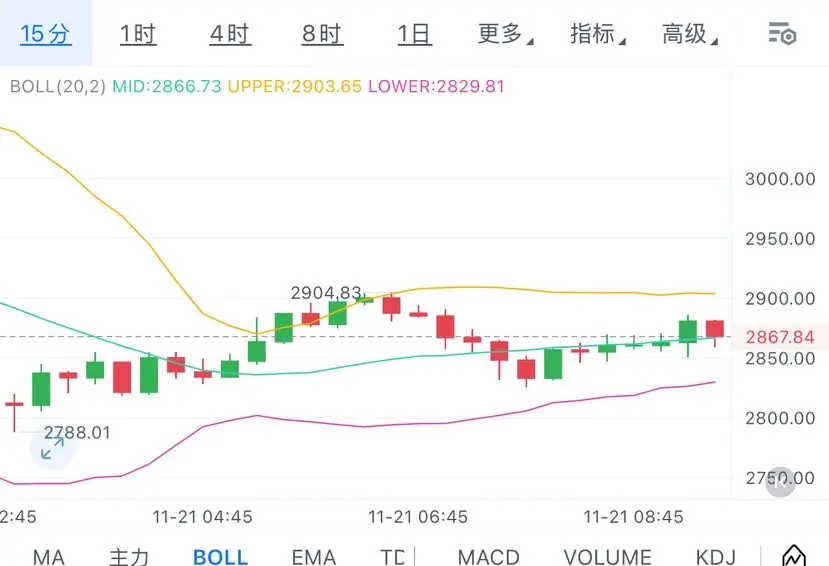Click the 2950.00 price axis label
Screen dimensions: 829x566
tap(780, 239)
